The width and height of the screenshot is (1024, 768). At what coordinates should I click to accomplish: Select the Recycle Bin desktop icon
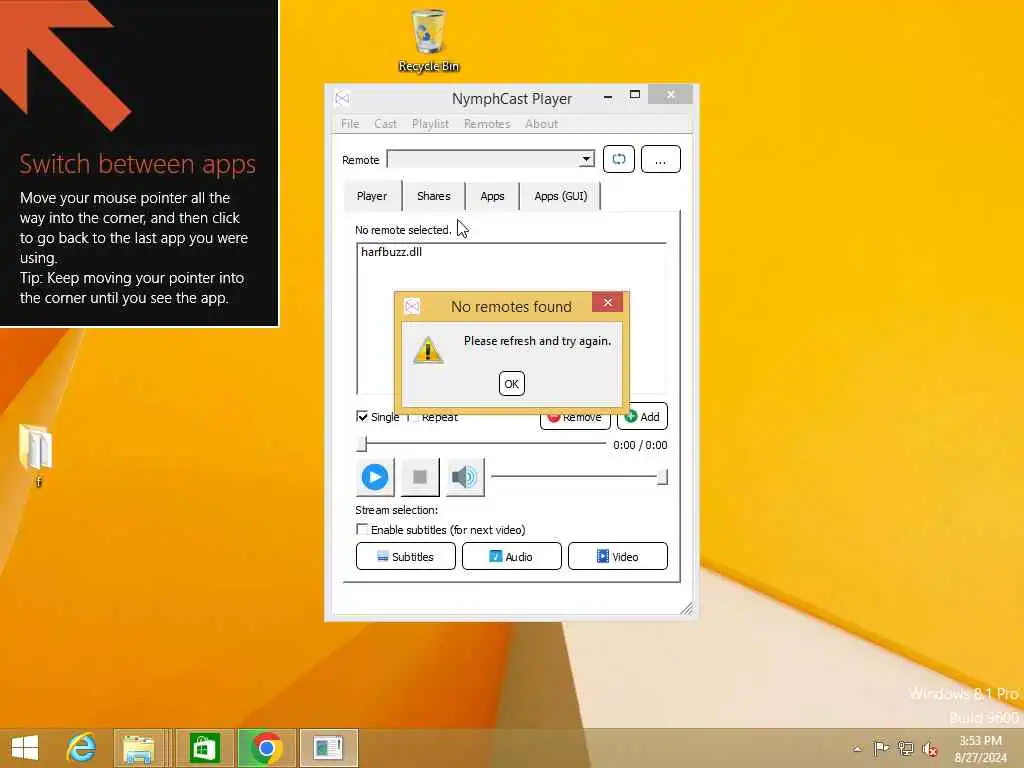(428, 40)
